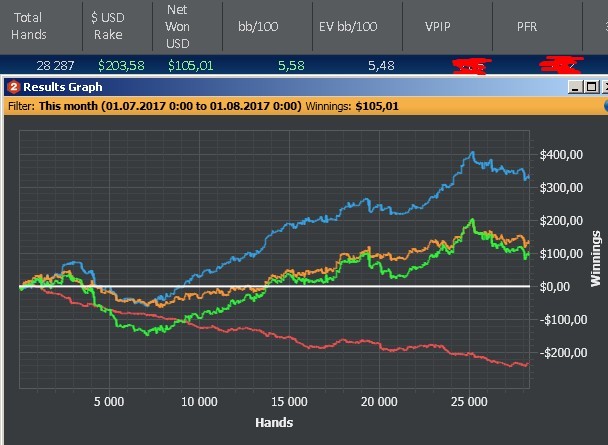
Task: Click the bb/100 column header
Action: [x=258, y=26]
